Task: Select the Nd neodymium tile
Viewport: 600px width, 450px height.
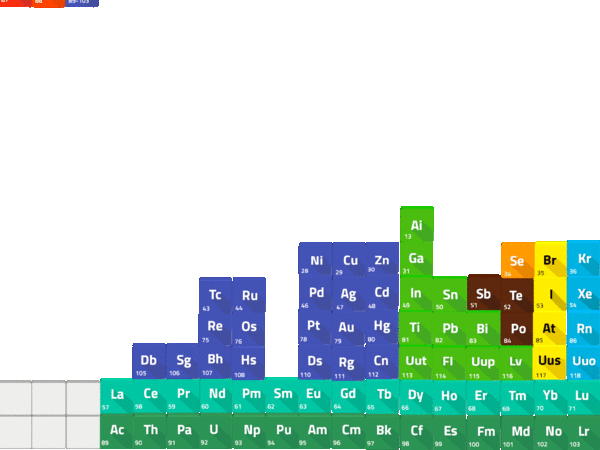Action: point(216,396)
